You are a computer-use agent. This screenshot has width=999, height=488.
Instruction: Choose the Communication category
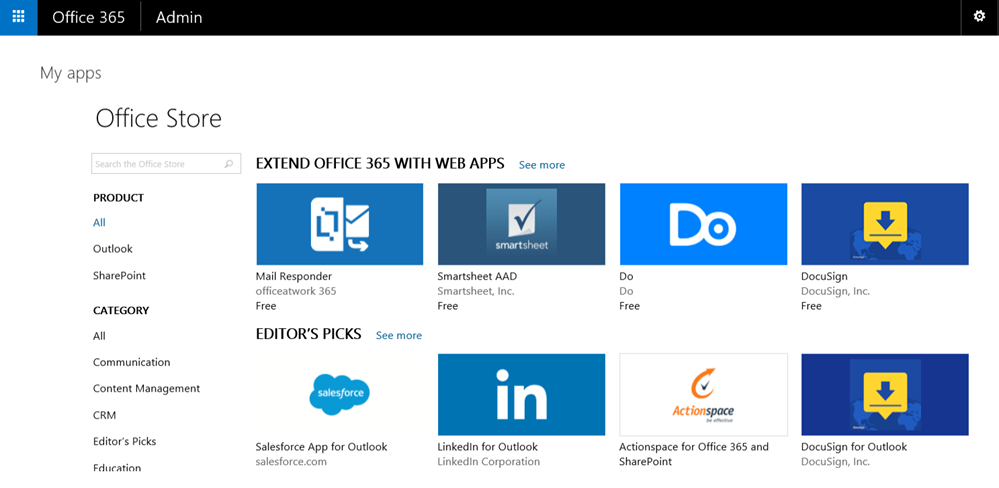pos(131,362)
